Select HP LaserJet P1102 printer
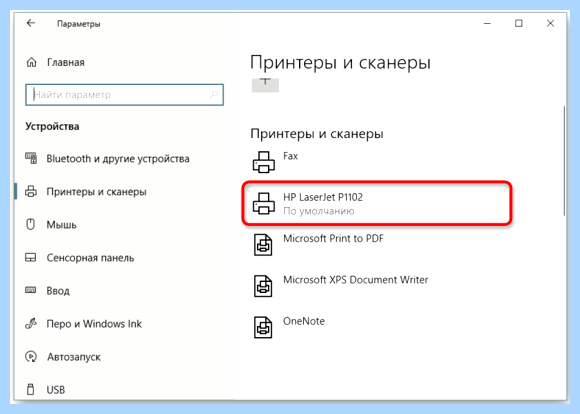The height and width of the screenshot is (414, 580). click(x=377, y=203)
